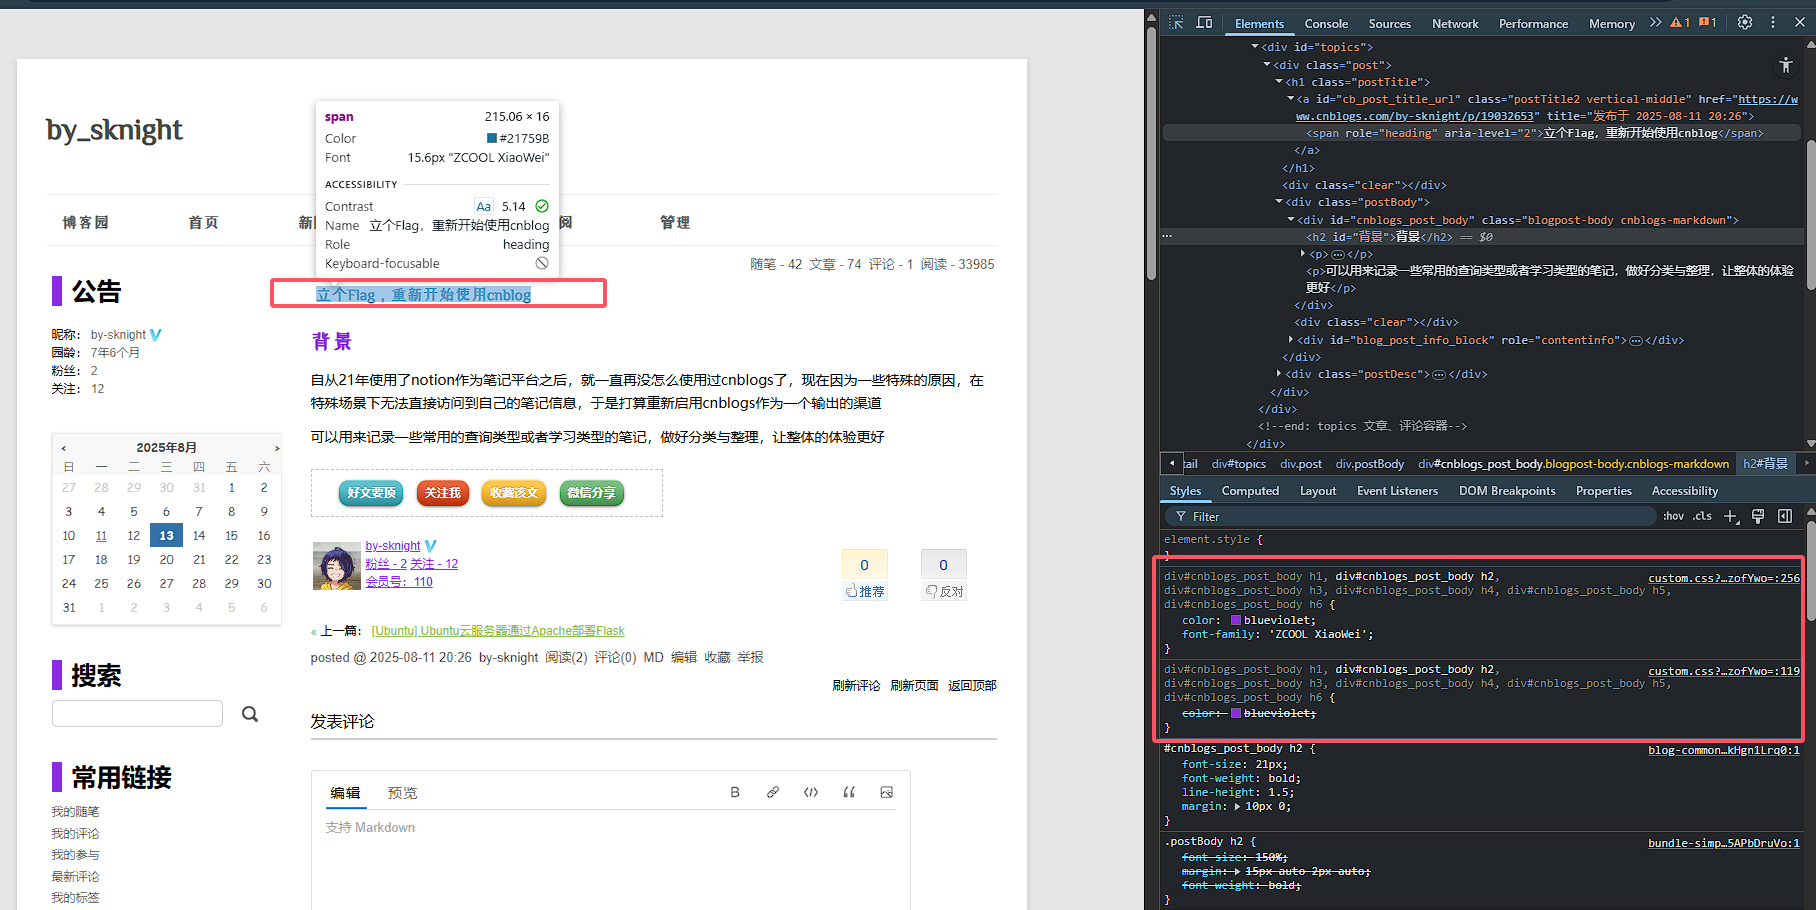The width and height of the screenshot is (1816, 910).
Task: Collapse the div id="topics" node
Action: click(x=1255, y=47)
